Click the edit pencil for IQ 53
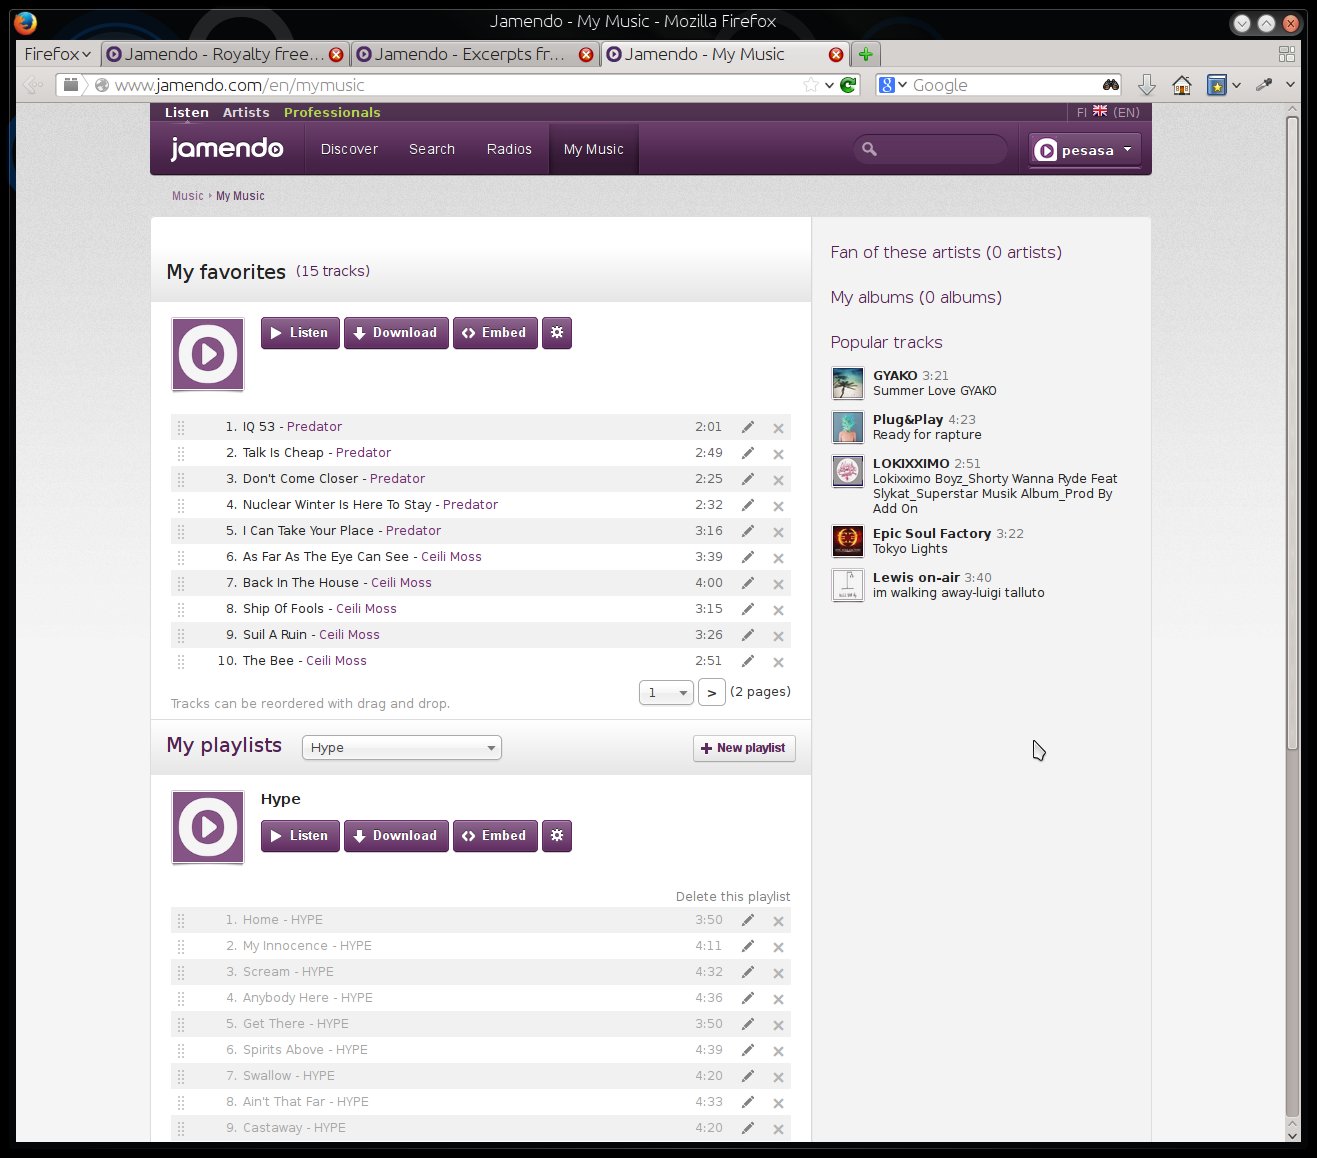This screenshot has width=1317, height=1158. 747,427
